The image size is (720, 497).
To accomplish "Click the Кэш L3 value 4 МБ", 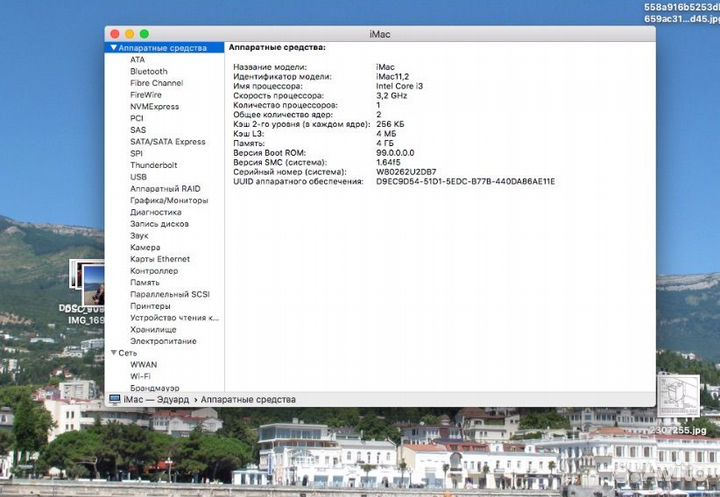I will [x=386, y=134].
